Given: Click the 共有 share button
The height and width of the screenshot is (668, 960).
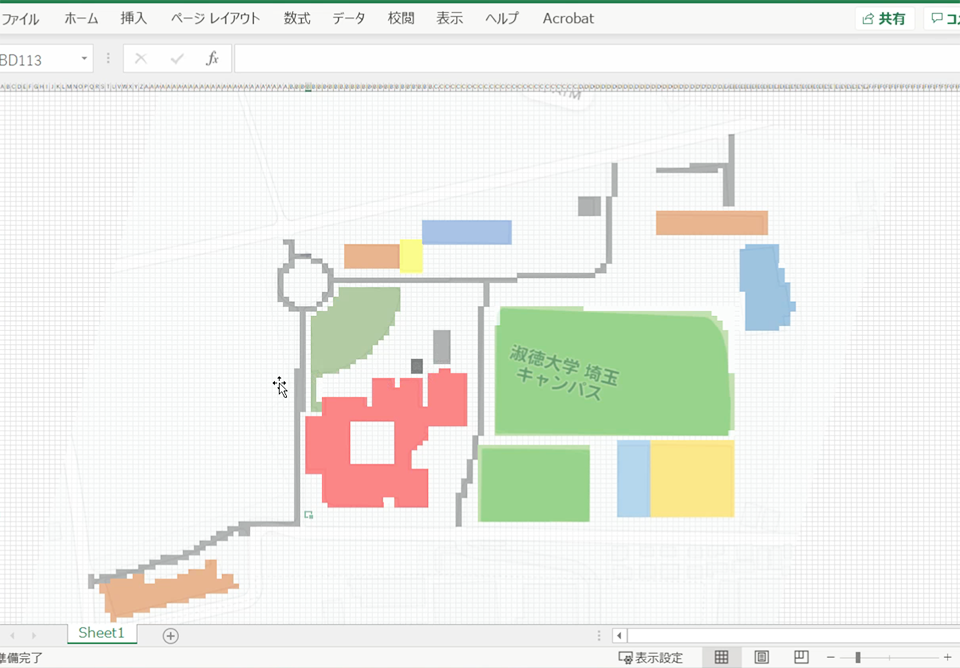Looking at the screenshot, I should tap(884, 19).
